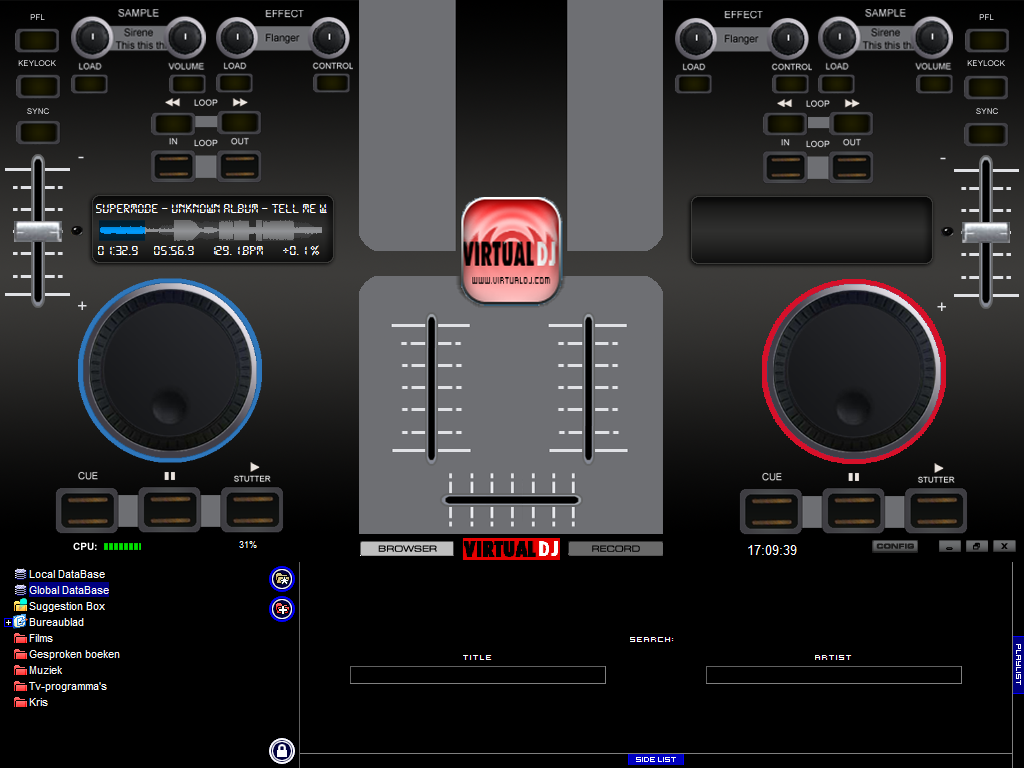
Task: Click left deck sample select knob
Action: 91,38
